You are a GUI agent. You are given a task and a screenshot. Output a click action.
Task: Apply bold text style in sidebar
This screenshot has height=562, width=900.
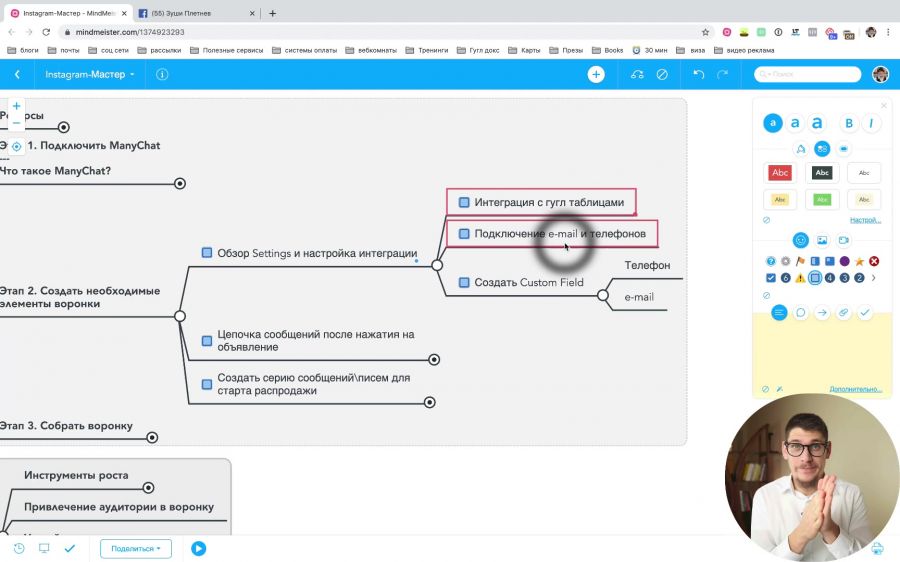pos(849,123)
